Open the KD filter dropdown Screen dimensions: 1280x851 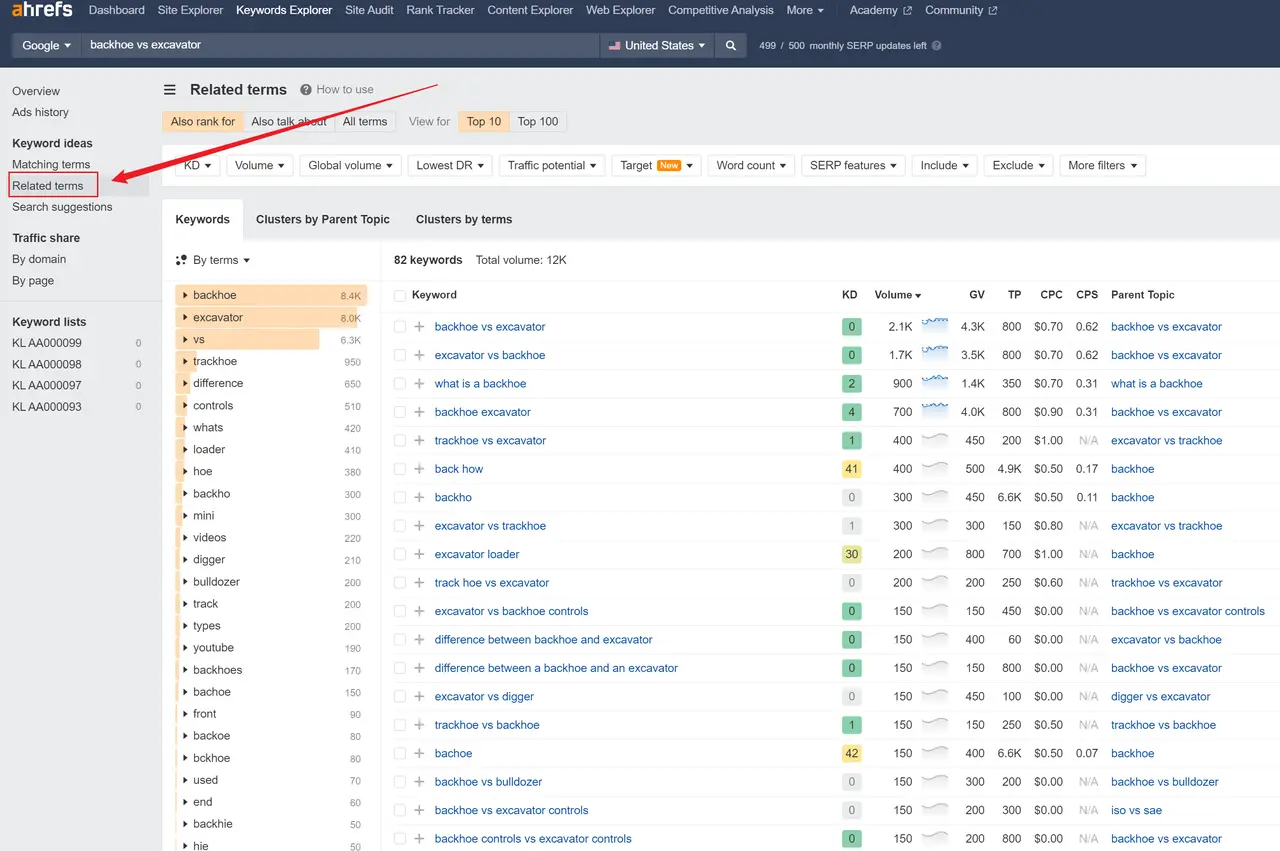(198, 166)
